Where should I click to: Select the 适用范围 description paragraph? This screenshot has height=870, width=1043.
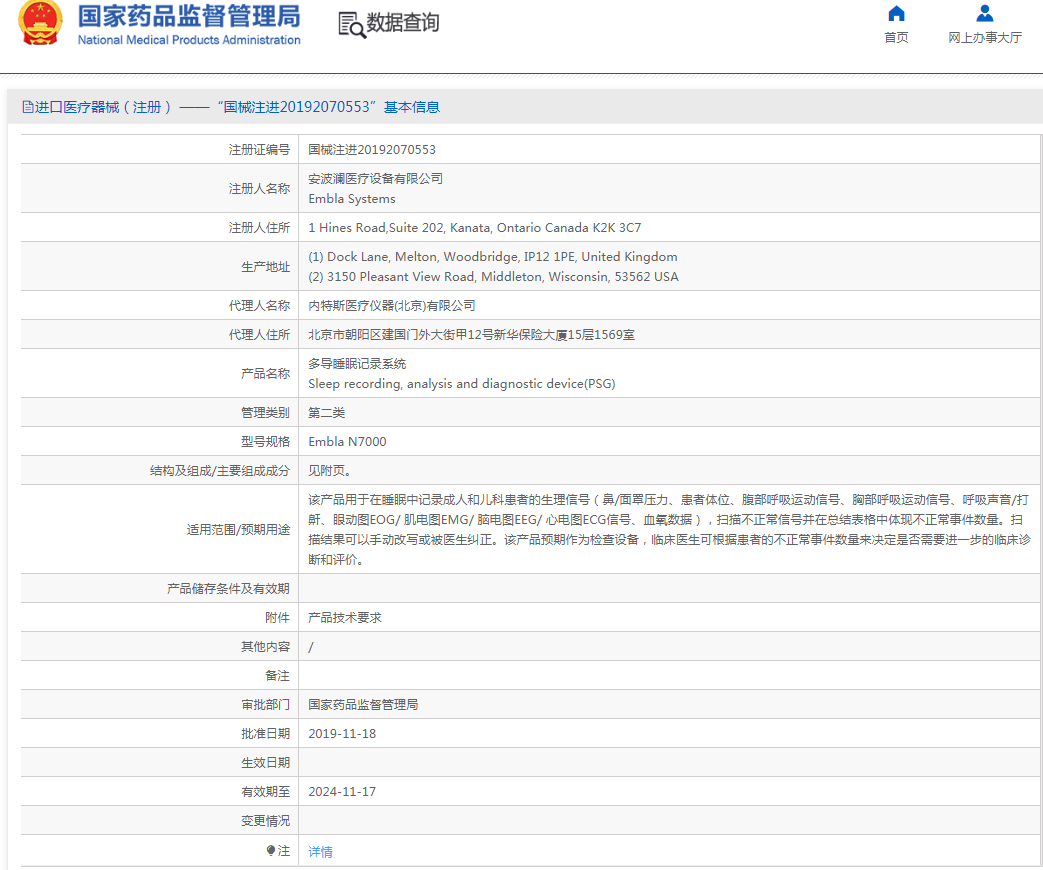[669, 529]
